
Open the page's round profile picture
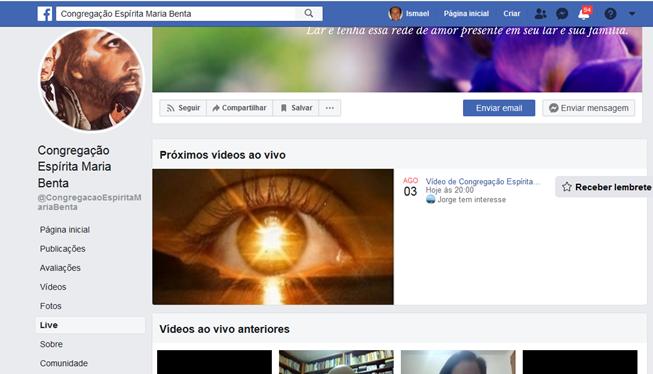(x=92, y=80)
